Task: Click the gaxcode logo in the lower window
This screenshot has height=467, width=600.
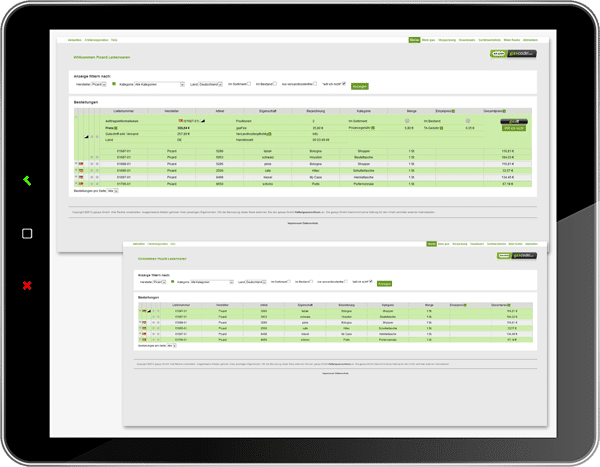Action: (x=517, y=255)
